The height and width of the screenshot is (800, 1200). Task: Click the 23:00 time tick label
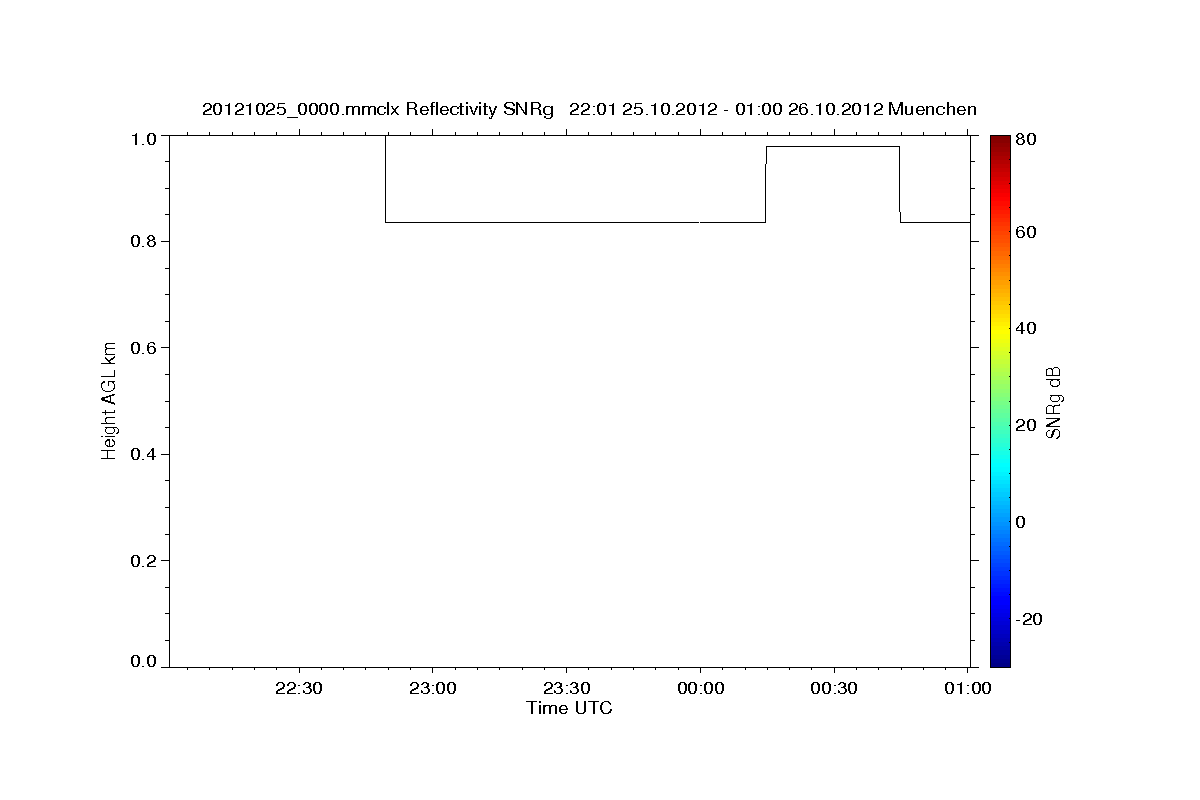[x=433, y=689]
